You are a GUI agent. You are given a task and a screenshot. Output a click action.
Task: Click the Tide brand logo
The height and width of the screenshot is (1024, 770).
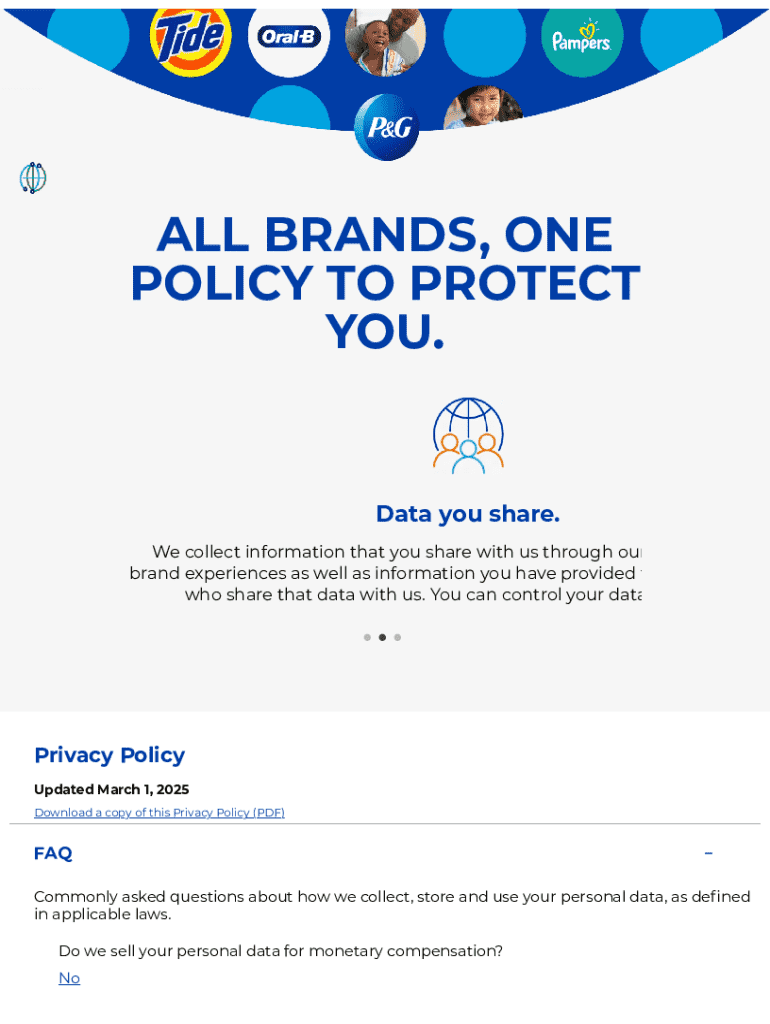point(190,38)
